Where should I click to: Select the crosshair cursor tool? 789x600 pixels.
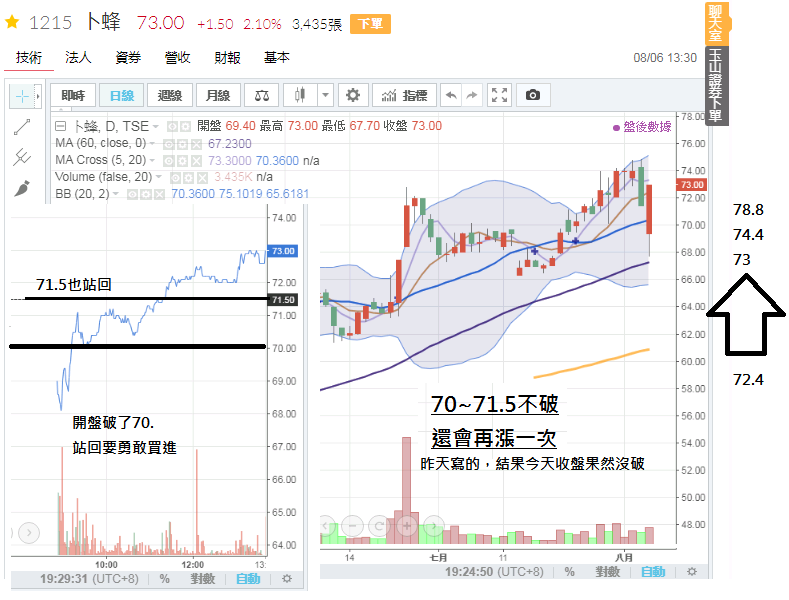pyautogui.click(x=22, y=96)
